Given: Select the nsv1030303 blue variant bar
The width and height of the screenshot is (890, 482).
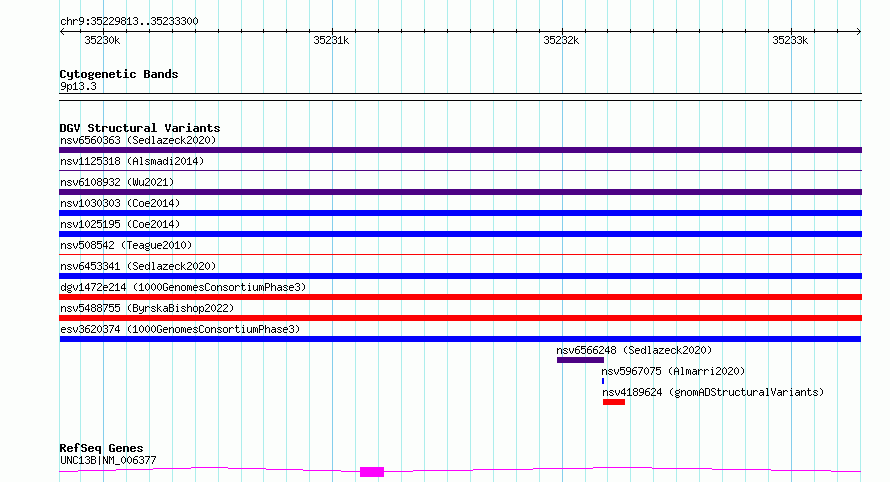Looking at the screenshot, I should point(460,213).
